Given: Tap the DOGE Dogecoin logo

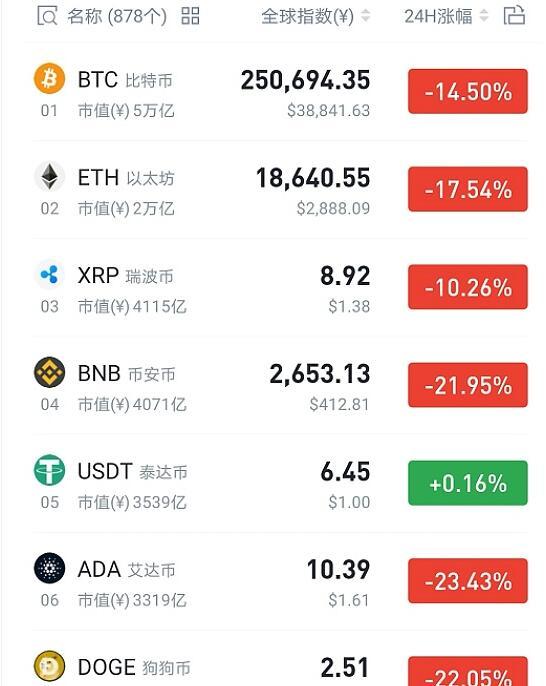Looking at the screenshot, I should click(49, 666).
